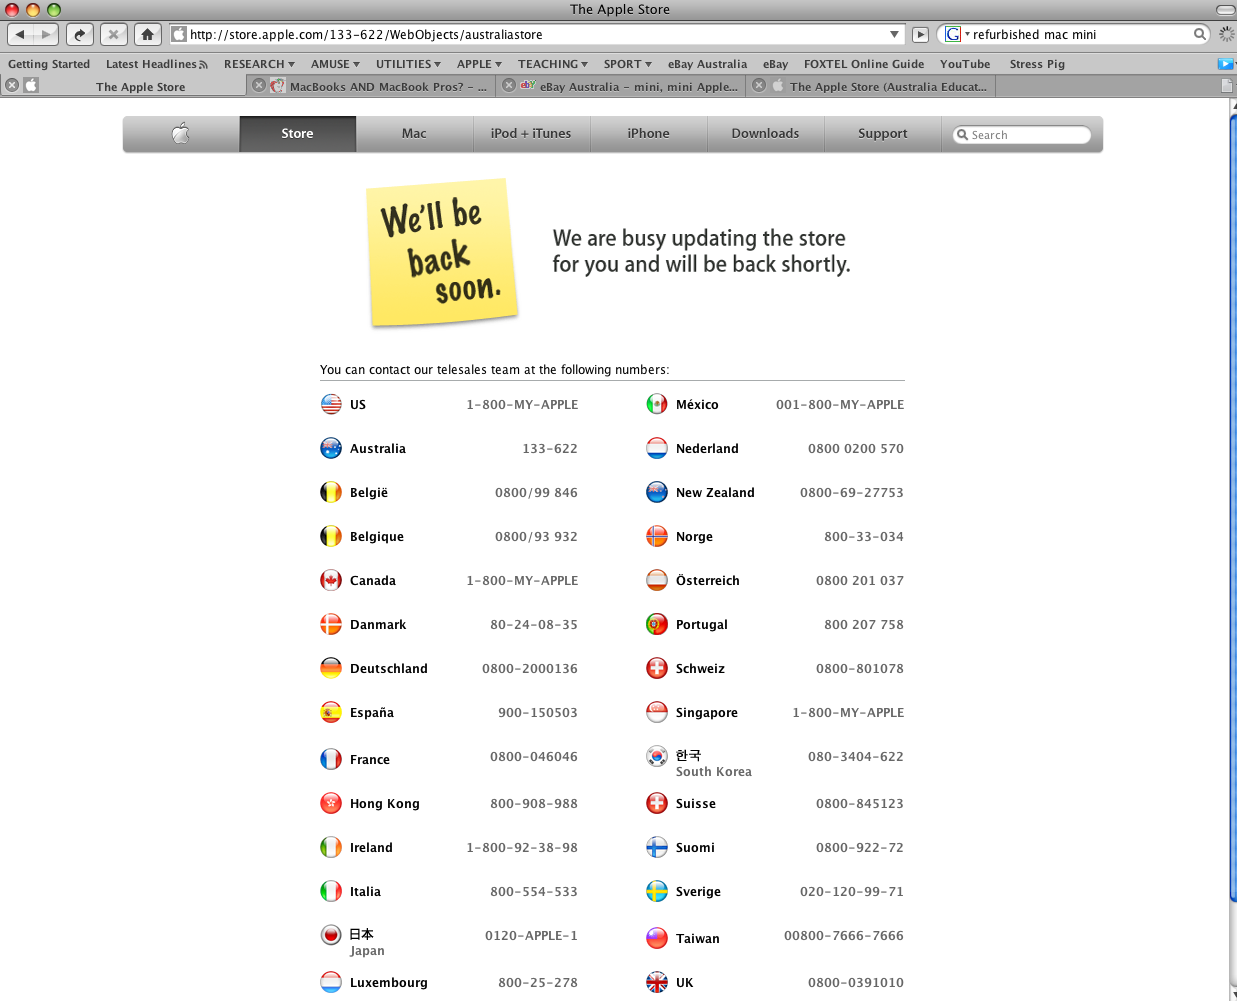Select the Support navigation tab
The width and height of the screenshot is (1237, 1001).
(x=882, y=134)
